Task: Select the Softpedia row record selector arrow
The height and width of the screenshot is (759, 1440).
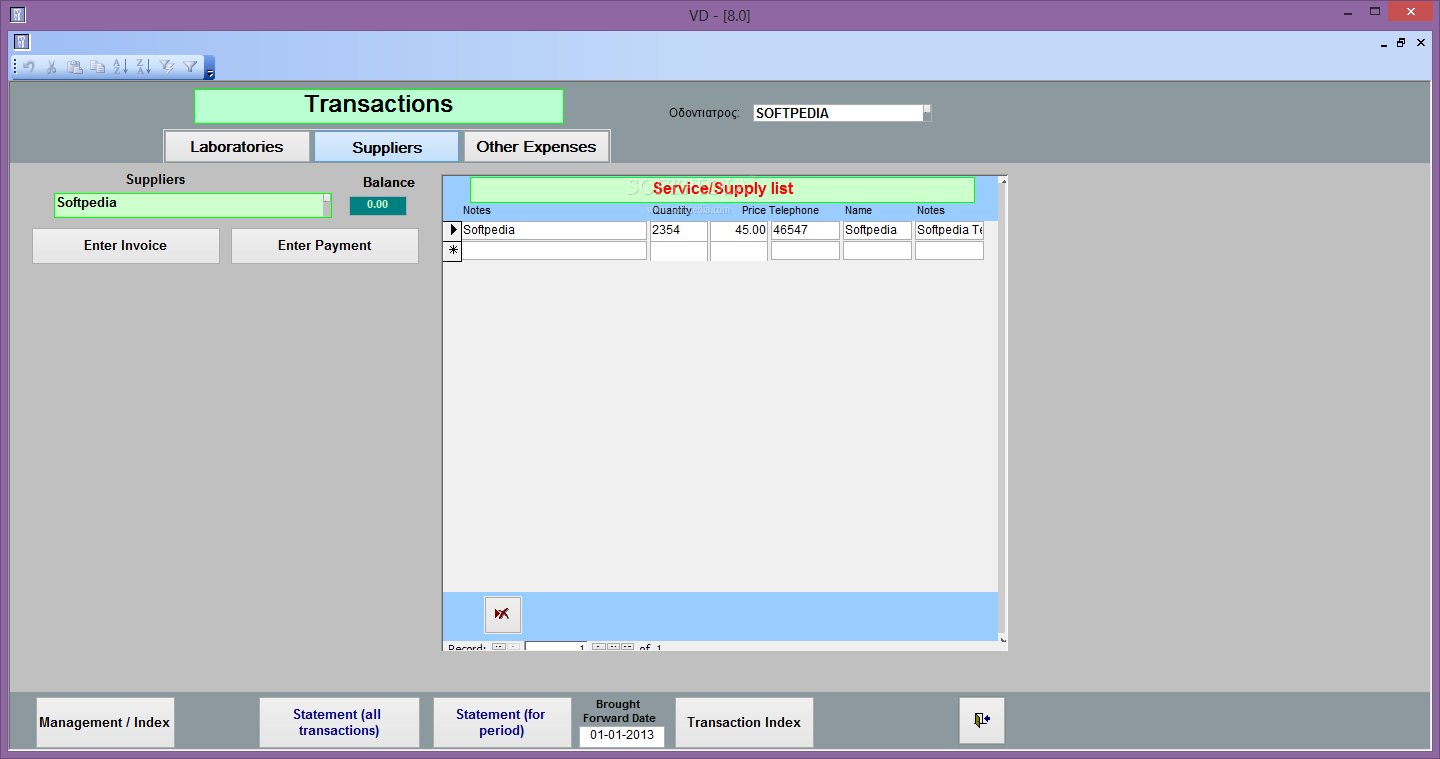Action: [452, 230]
